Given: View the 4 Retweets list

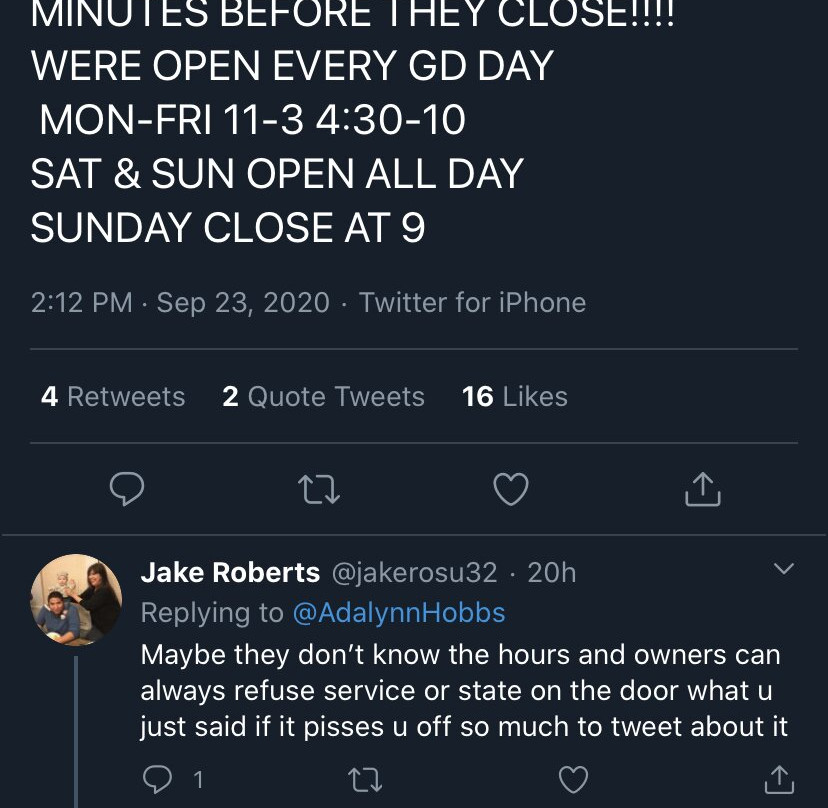Looking at the screenshot, I should click(113, 397).
